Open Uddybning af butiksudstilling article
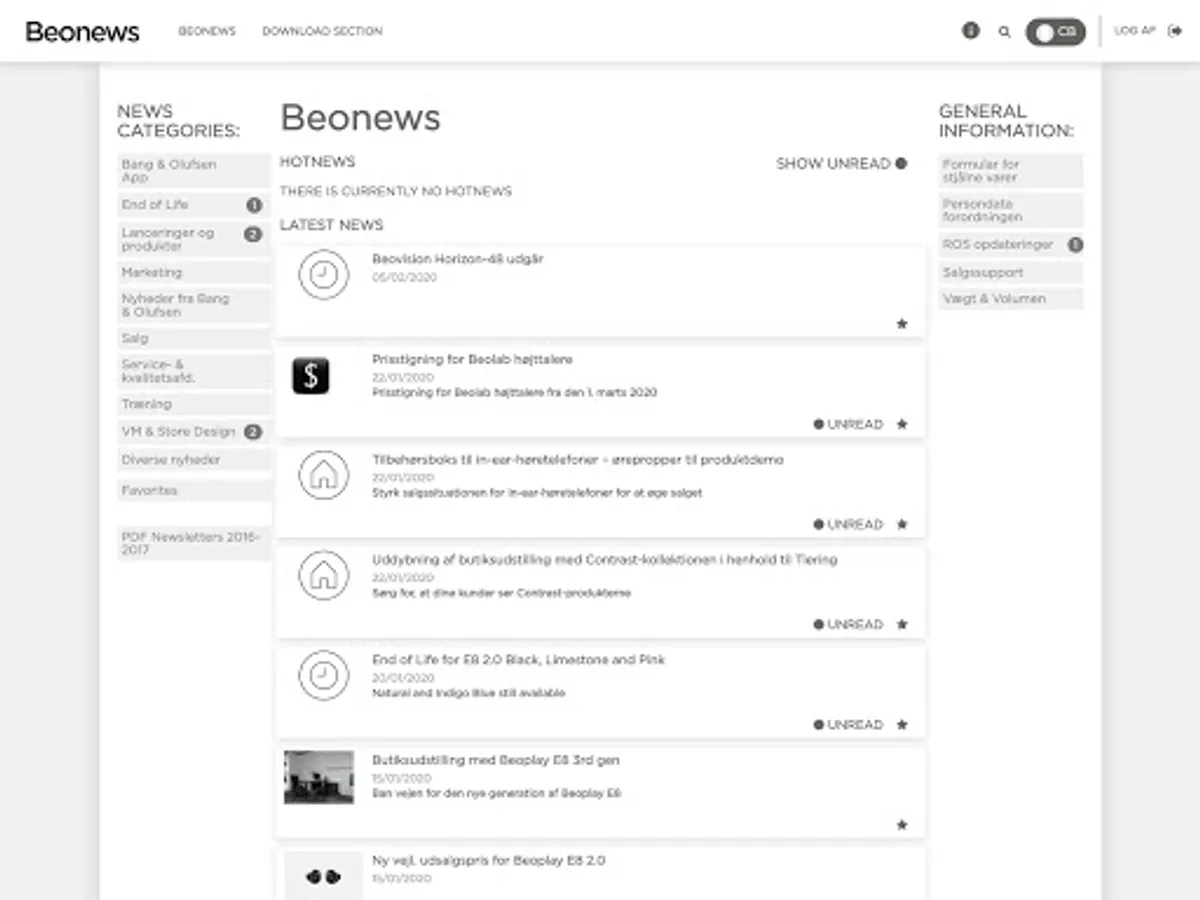 (x=605, y=559)
